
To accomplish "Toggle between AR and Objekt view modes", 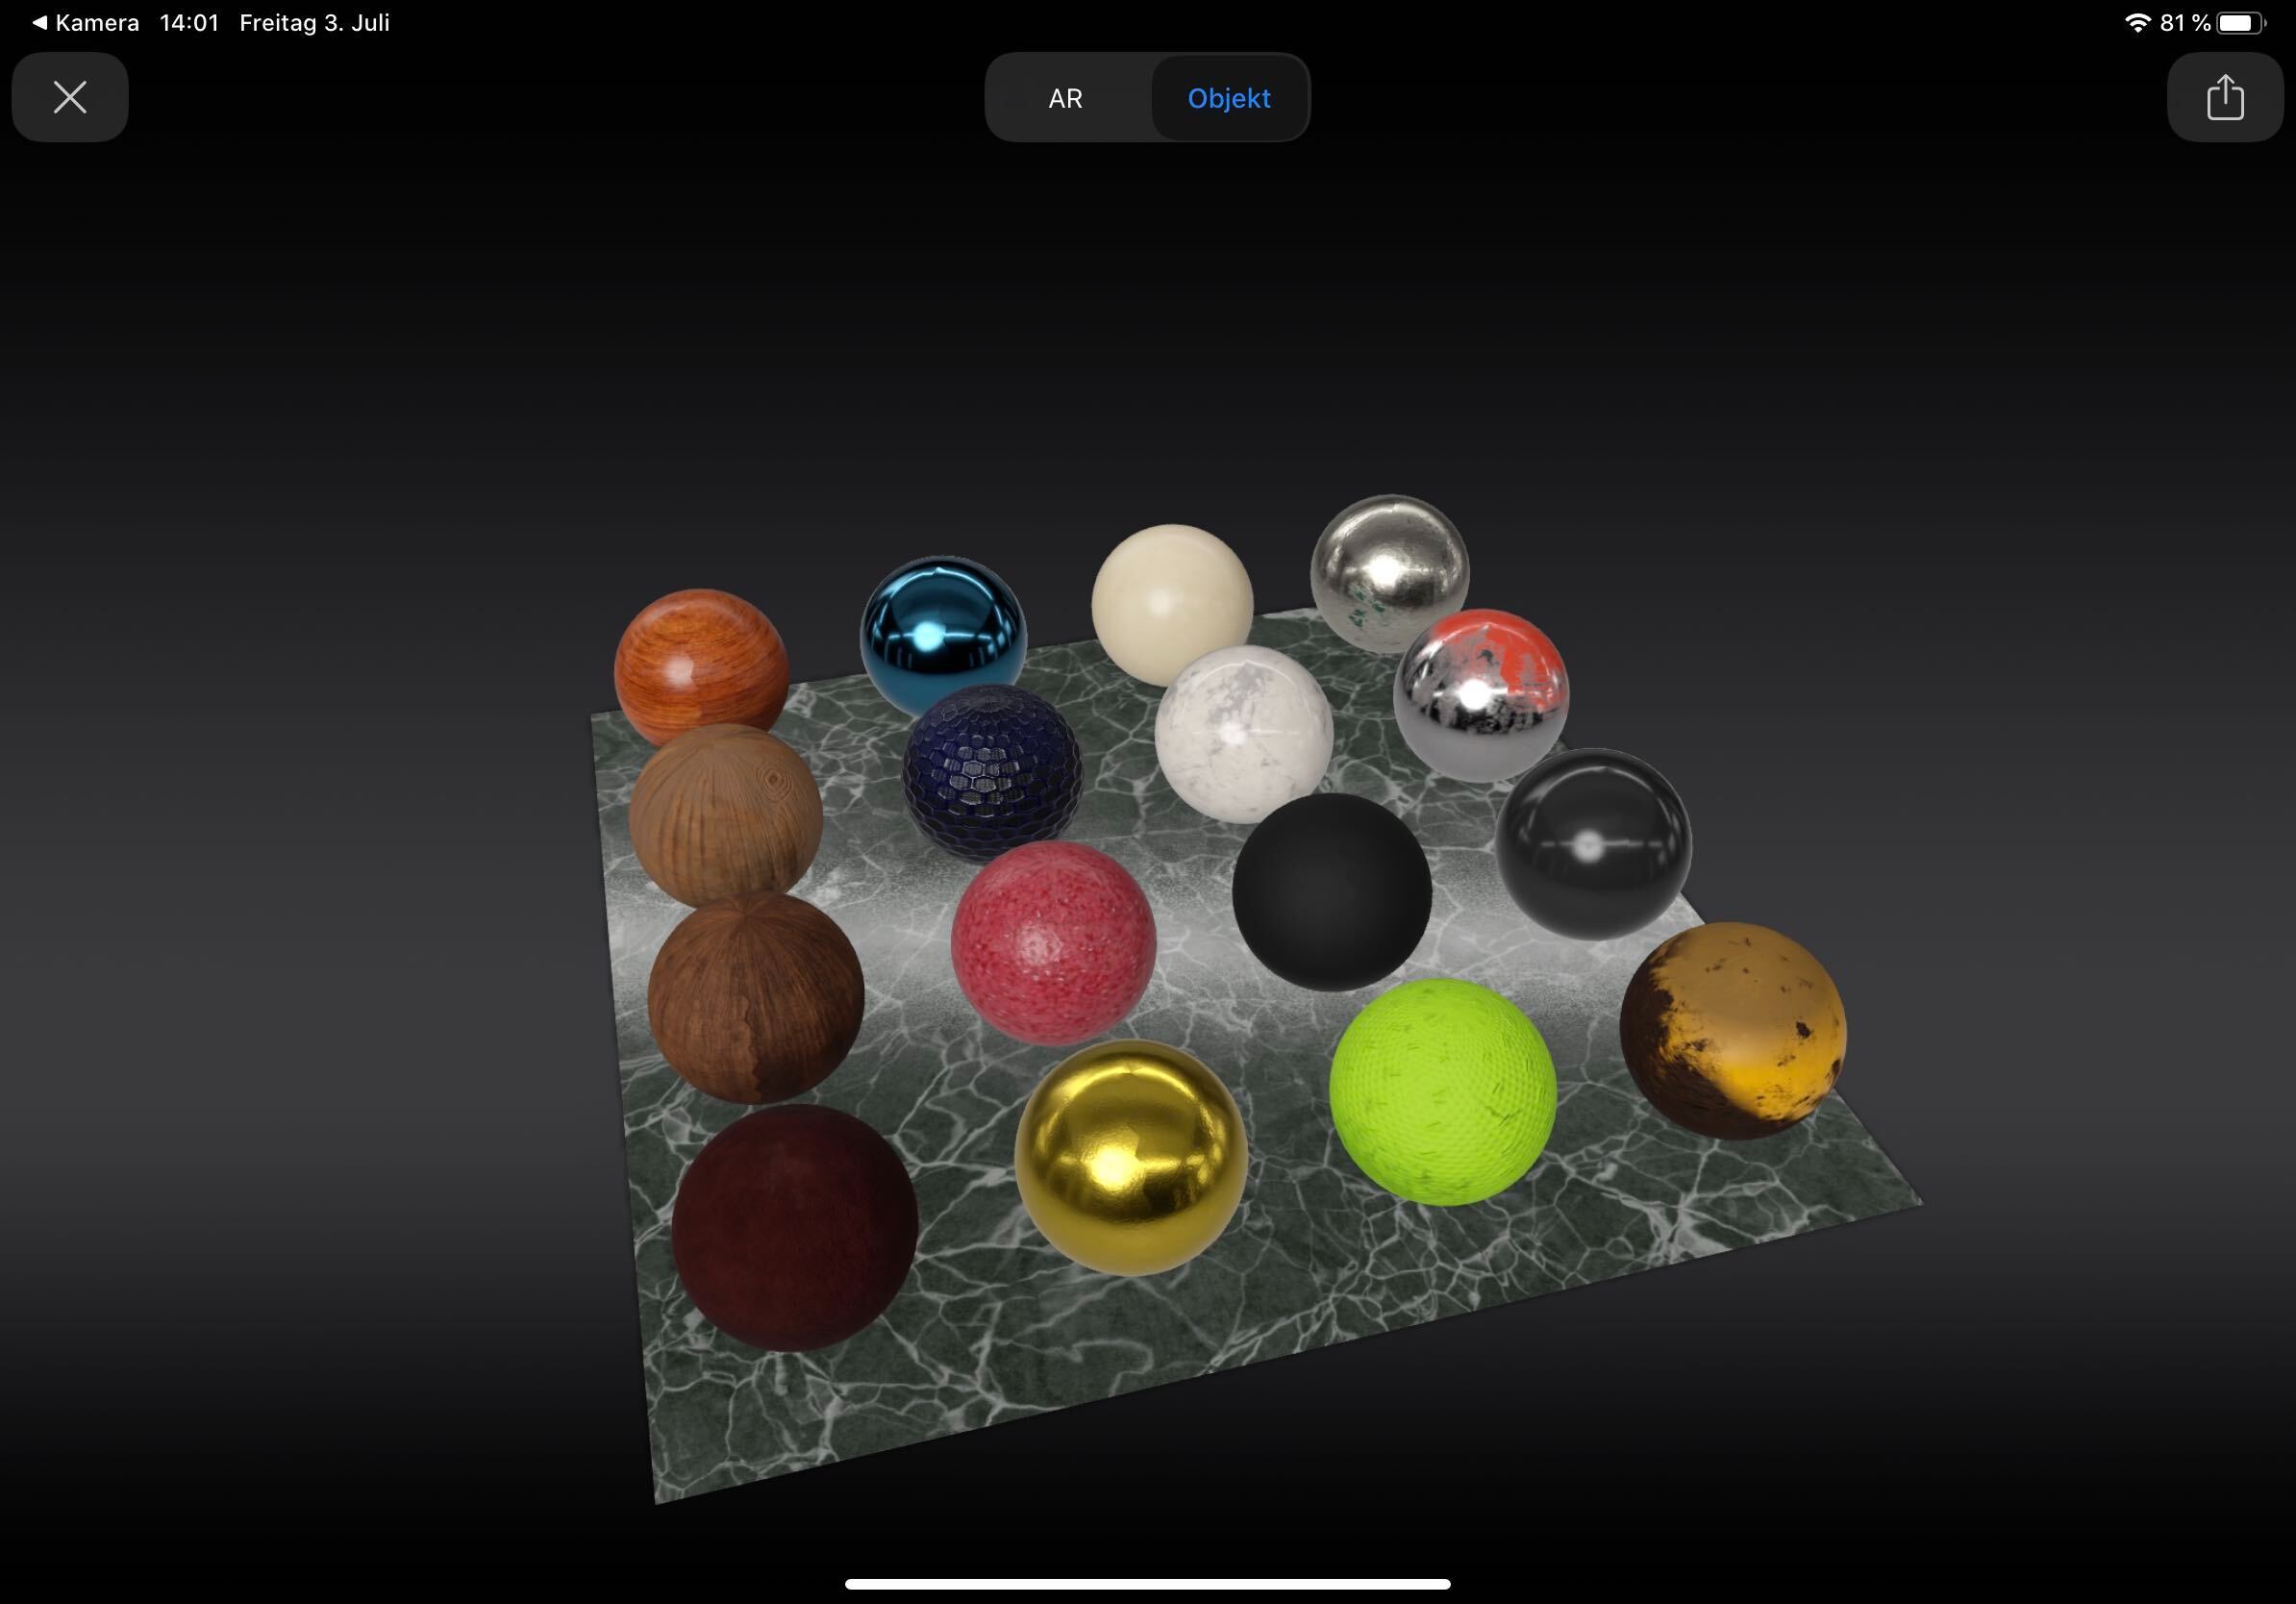I will point(1147,97).
